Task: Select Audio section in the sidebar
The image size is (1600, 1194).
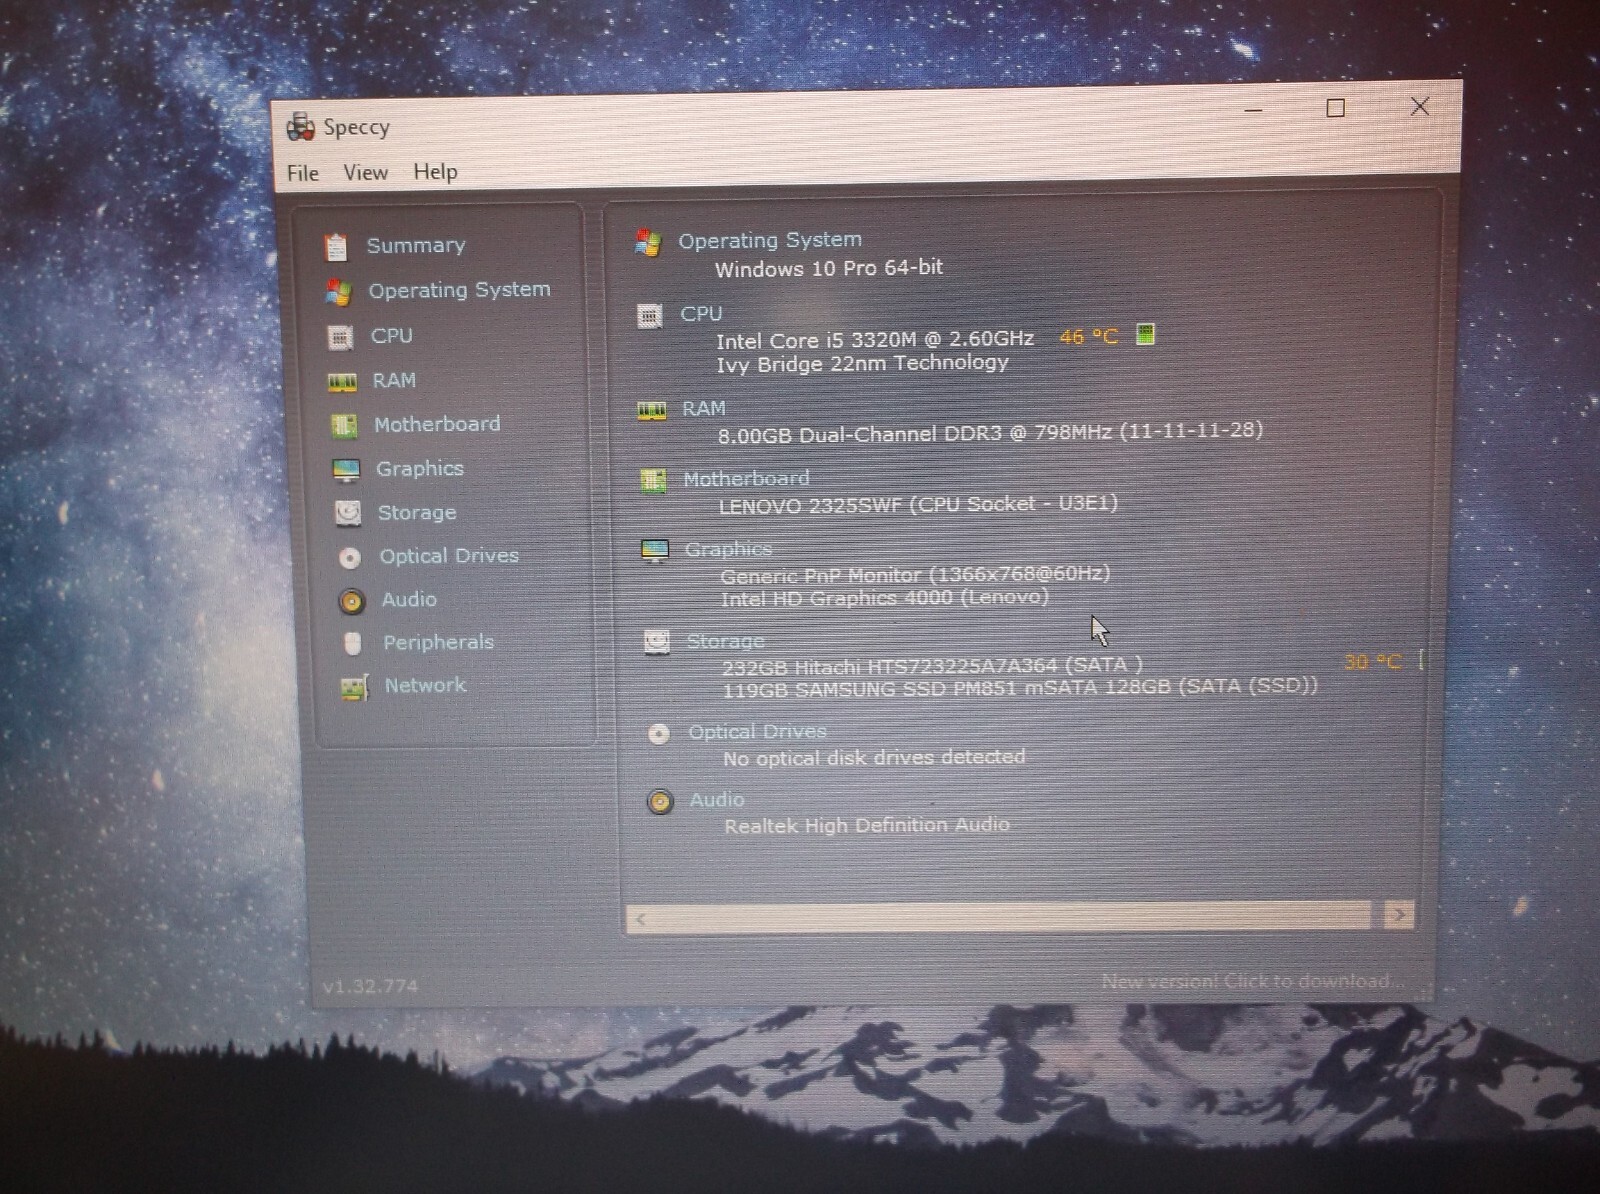Action: tap(409, 599)
